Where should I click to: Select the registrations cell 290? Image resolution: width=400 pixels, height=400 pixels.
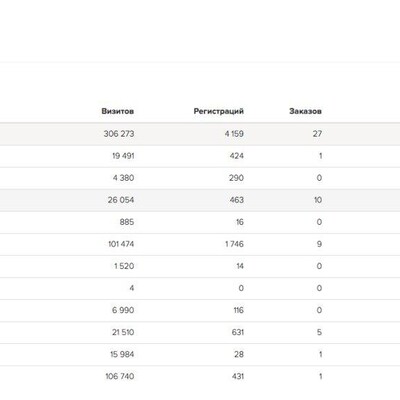tap(236, 178)
